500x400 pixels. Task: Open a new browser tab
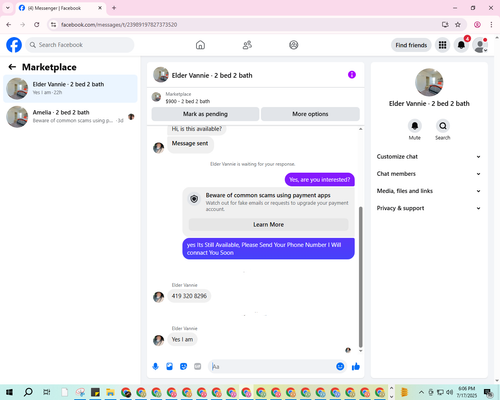click(x=114, y=8)
